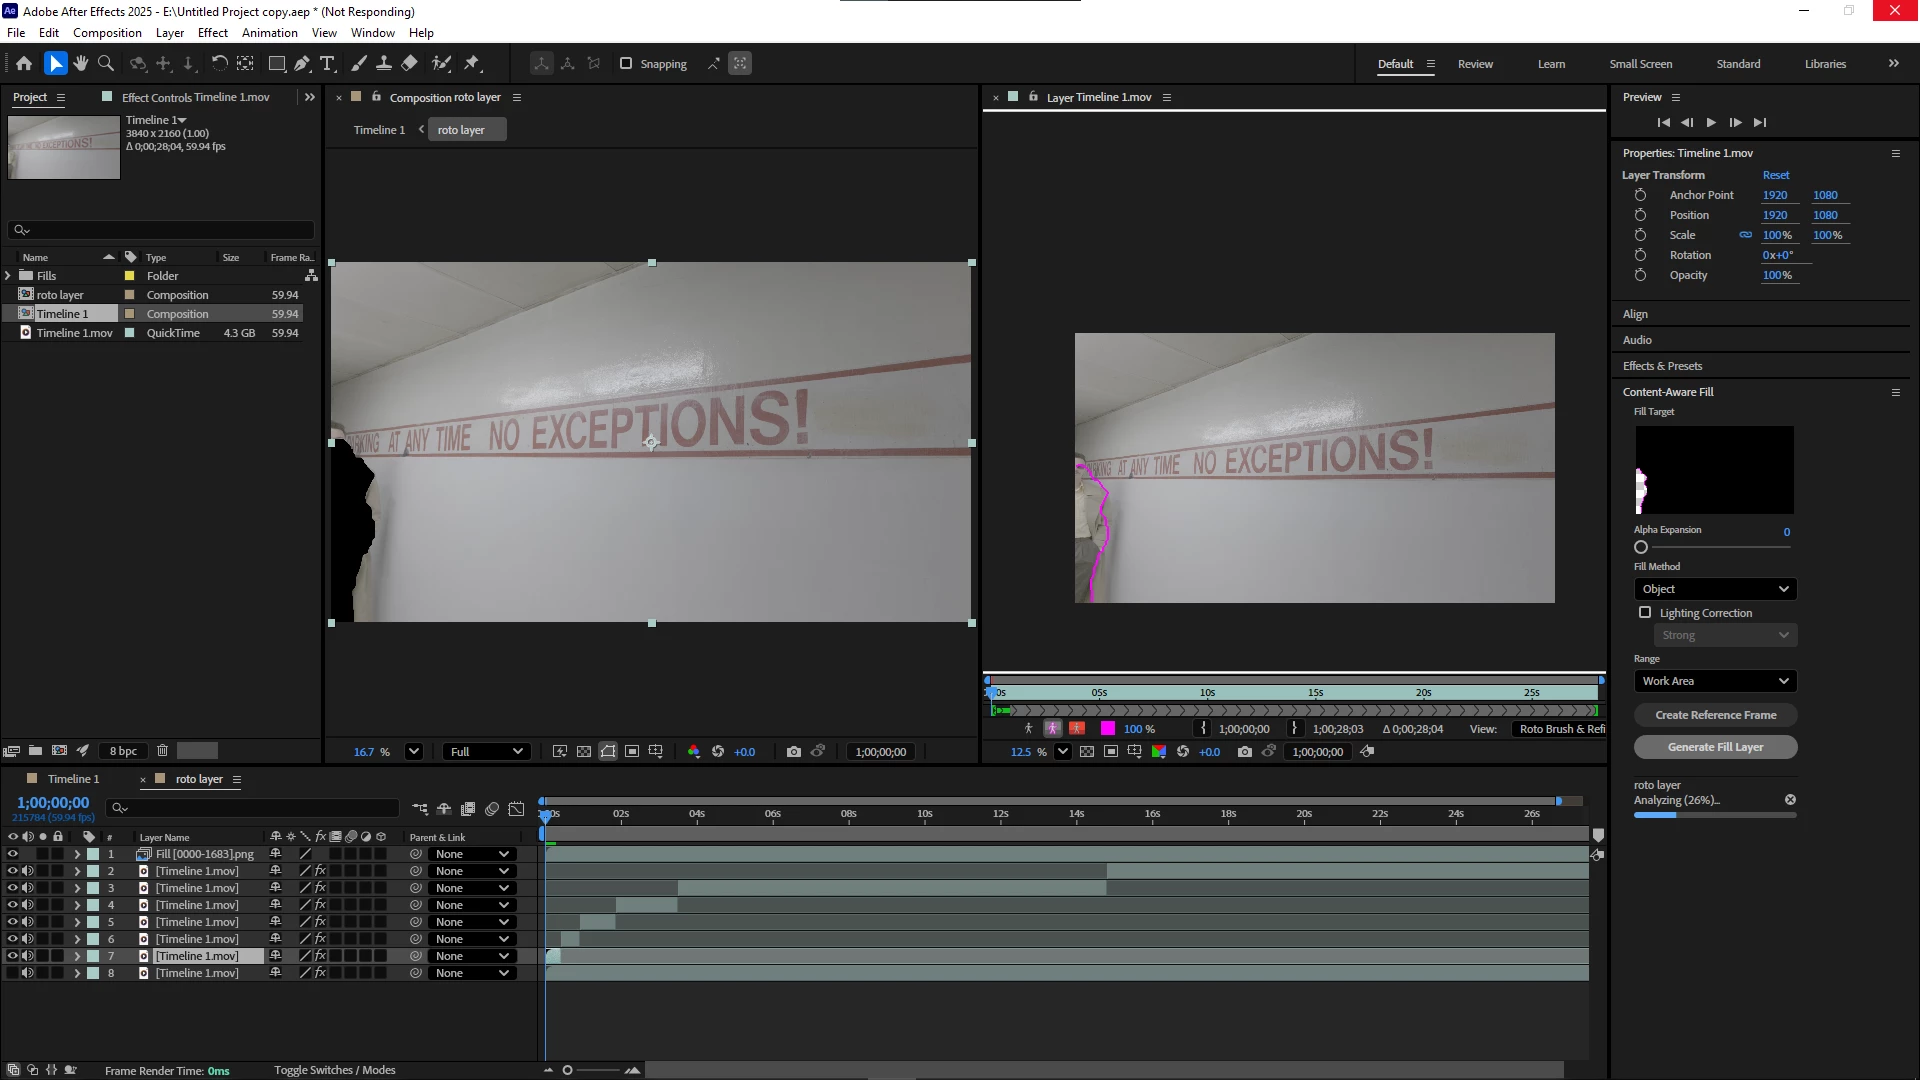The image size is (1920, 1080).
Task: Switch to the Timeline 1 timeline tab
Action: click(x=73, y=779)
